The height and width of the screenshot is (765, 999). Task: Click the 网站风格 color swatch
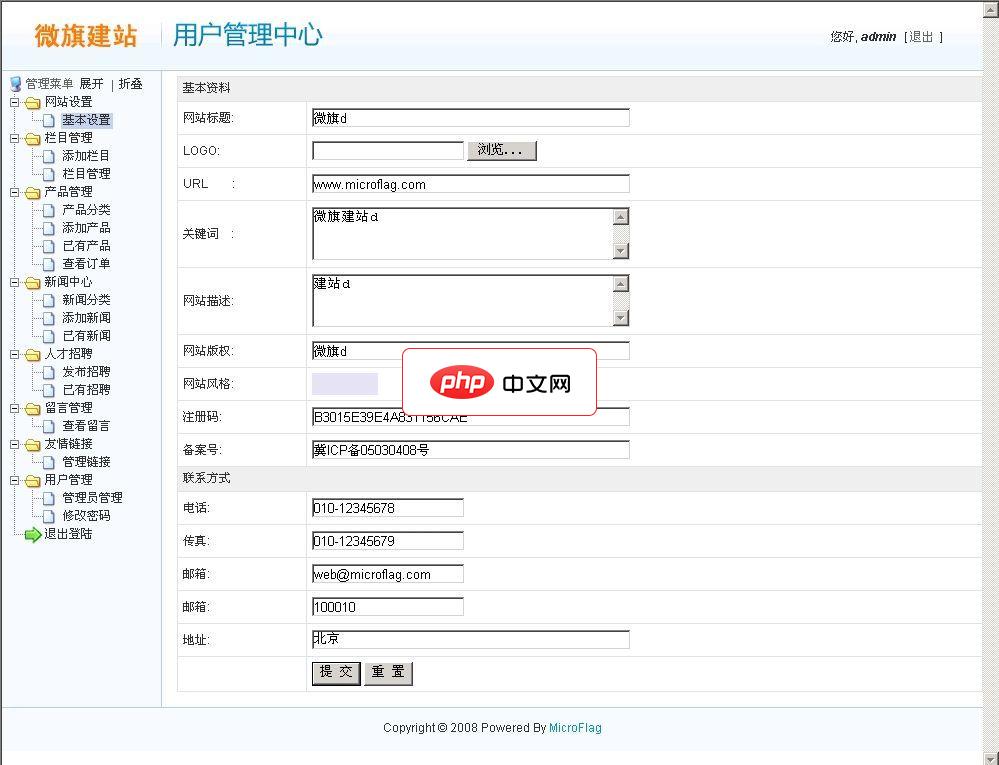click(x=345, y=384)
